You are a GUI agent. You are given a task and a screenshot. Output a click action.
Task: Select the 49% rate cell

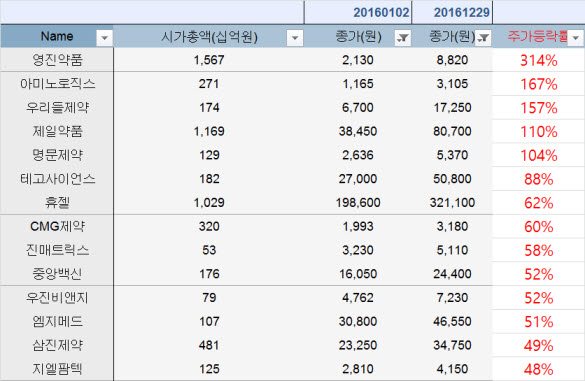538,346
